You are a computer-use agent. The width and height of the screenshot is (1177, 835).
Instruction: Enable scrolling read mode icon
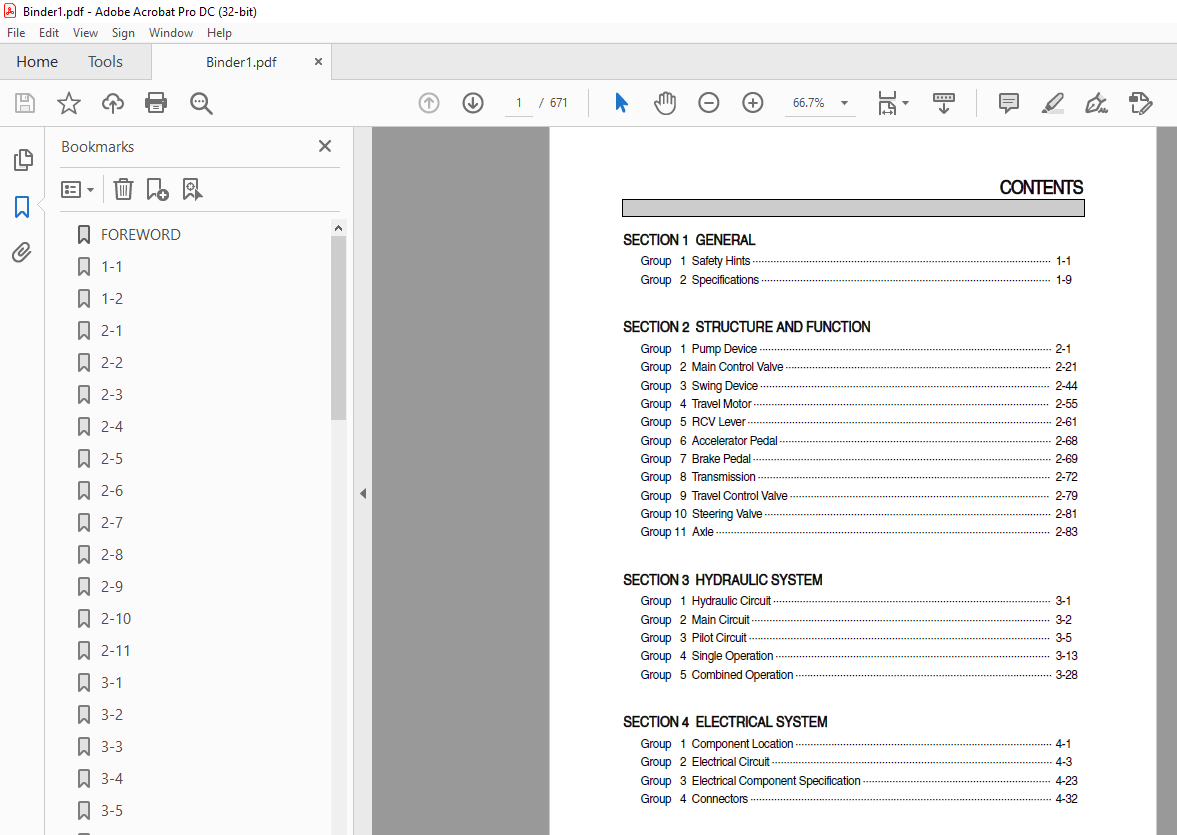coord(944,103)
